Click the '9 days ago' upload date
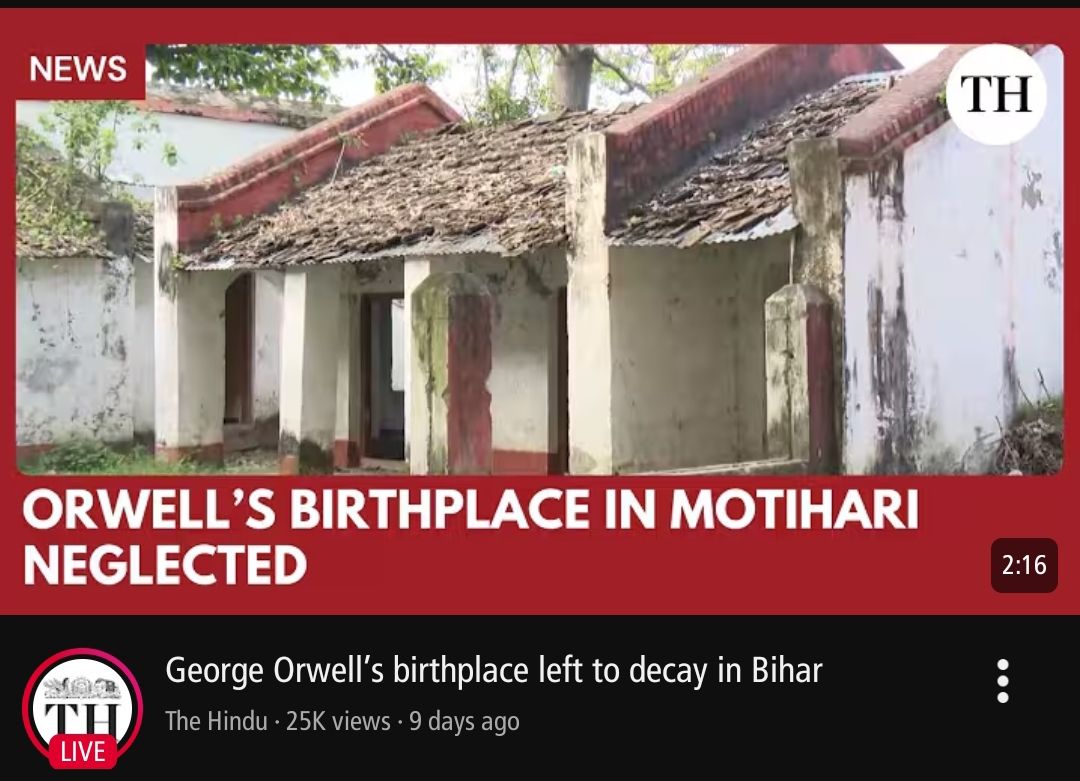 tap(464, 722)
